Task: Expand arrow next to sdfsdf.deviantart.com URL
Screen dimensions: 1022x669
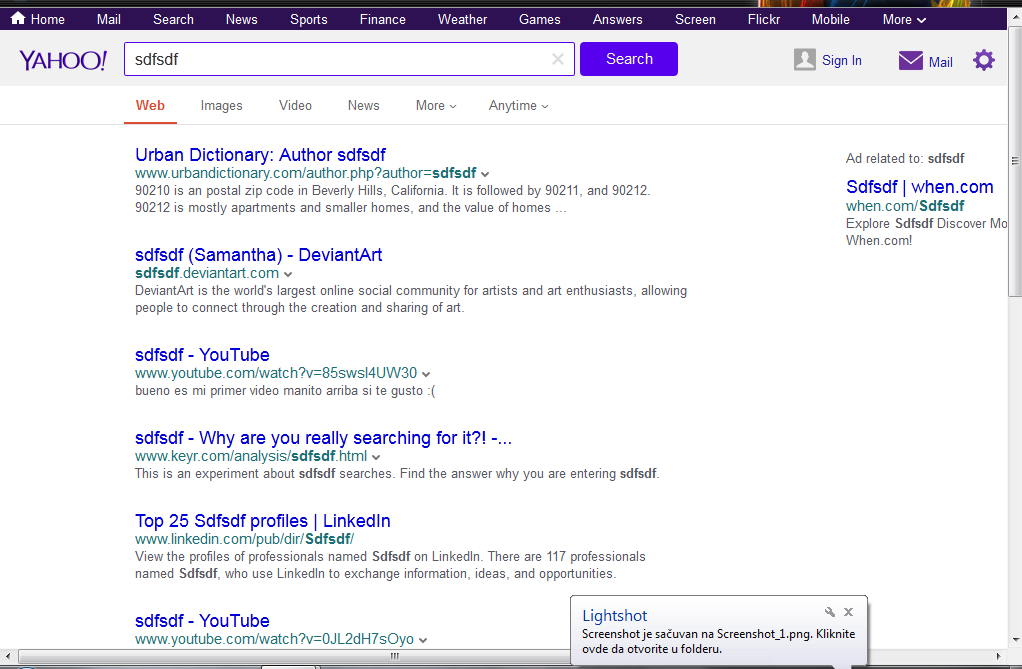Action: click(288, 274)
